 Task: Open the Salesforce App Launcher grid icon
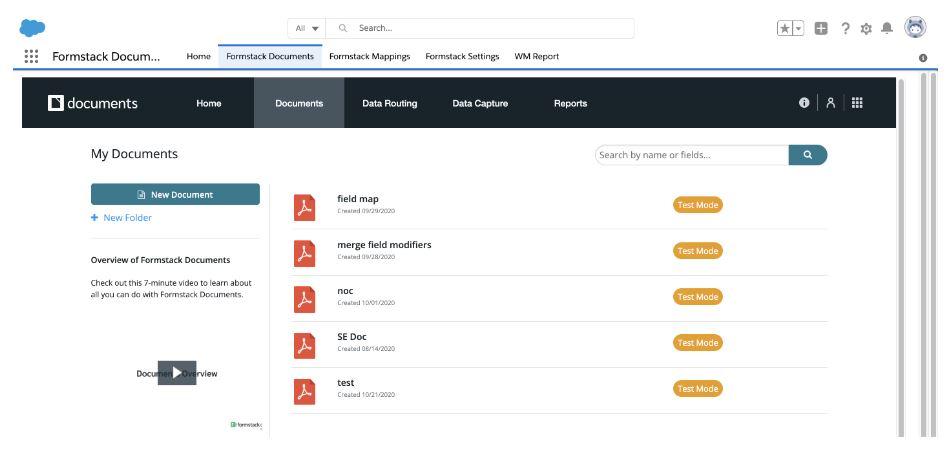30,57
